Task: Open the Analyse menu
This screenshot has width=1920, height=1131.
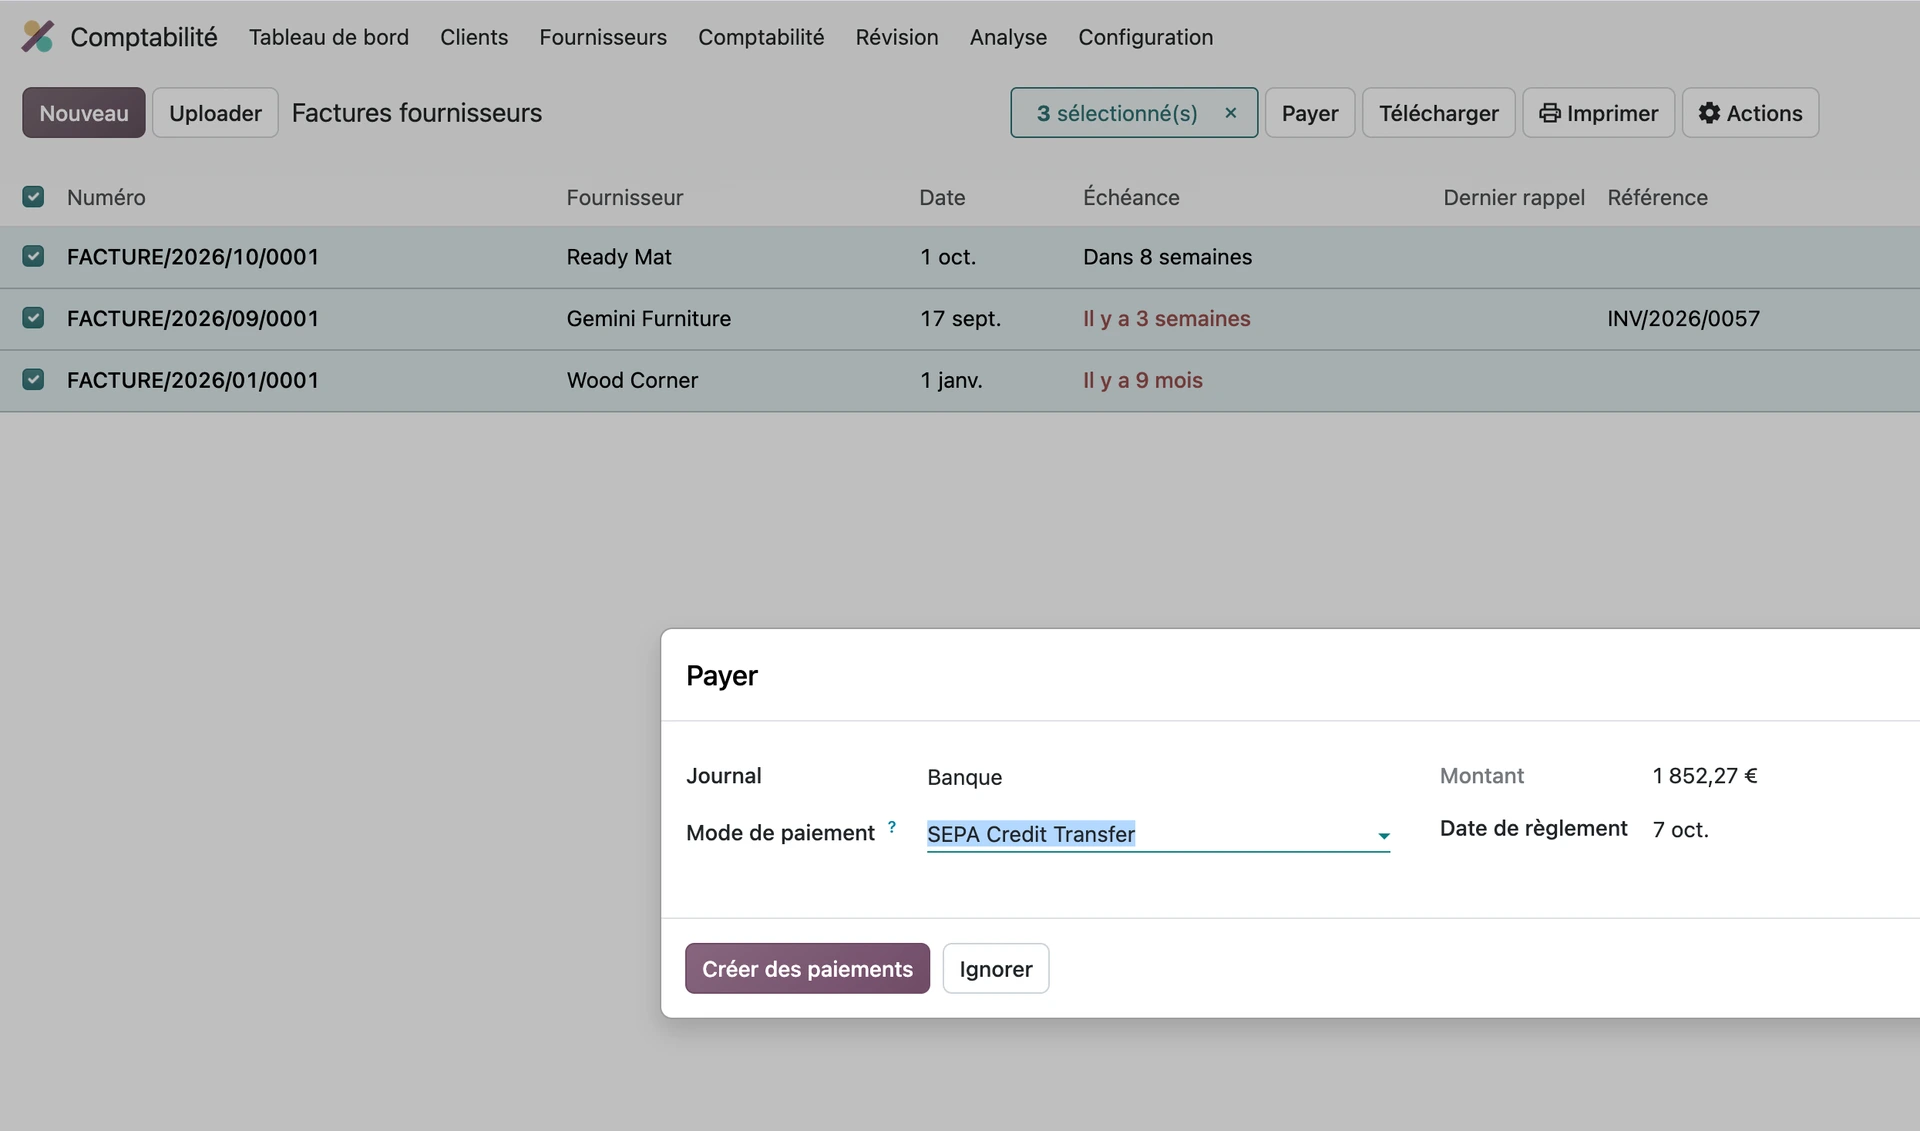Action: click(1008, 37)
